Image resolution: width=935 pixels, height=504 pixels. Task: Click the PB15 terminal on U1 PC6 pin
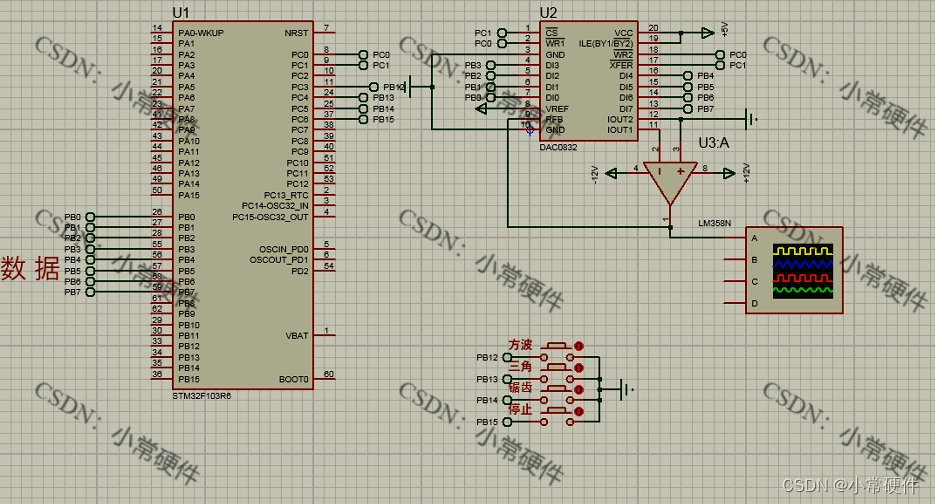pos(363,119)
